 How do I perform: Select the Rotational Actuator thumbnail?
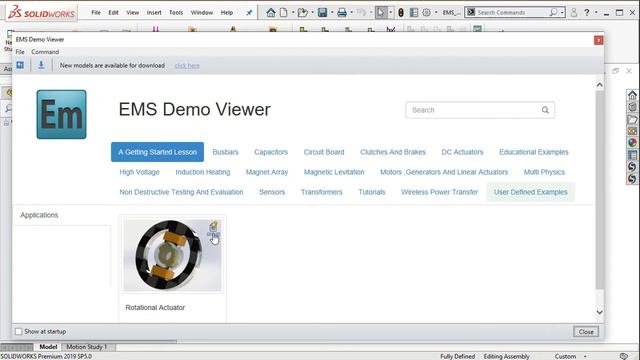click(x=173, y=256)
